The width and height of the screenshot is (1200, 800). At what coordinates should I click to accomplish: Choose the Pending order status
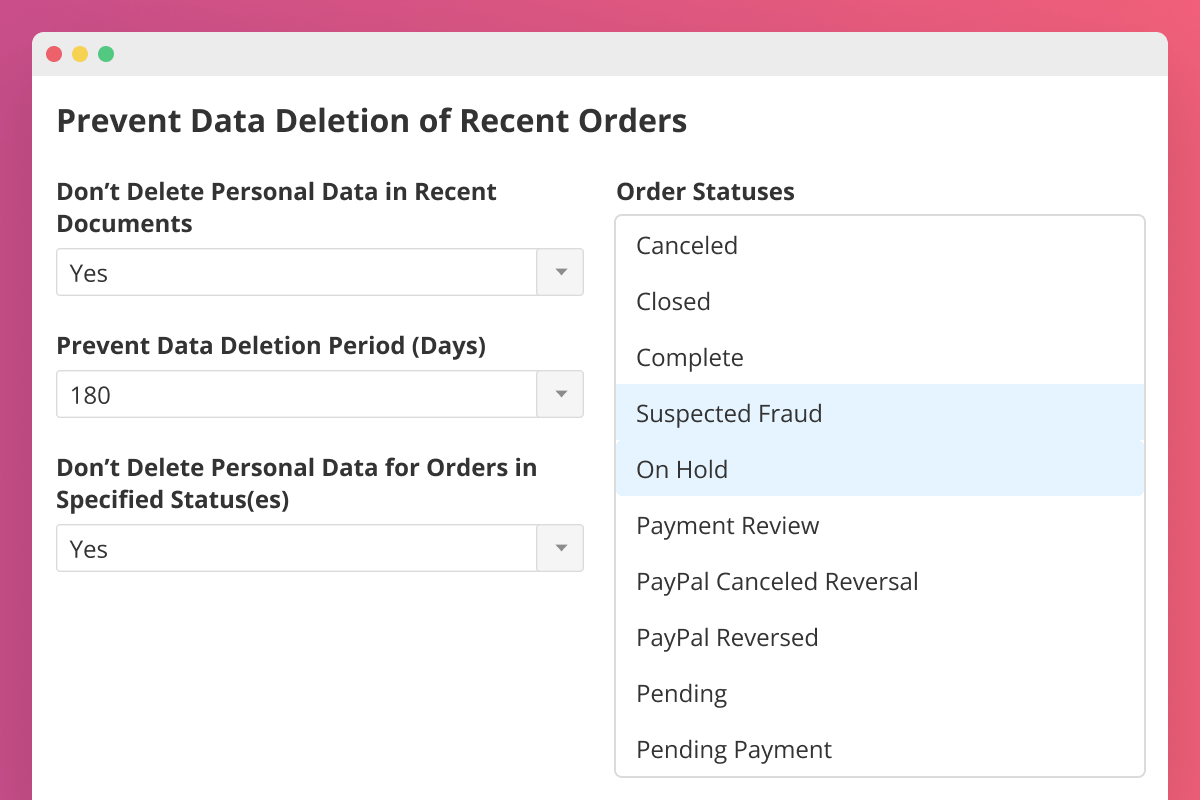tap(681, 694)
